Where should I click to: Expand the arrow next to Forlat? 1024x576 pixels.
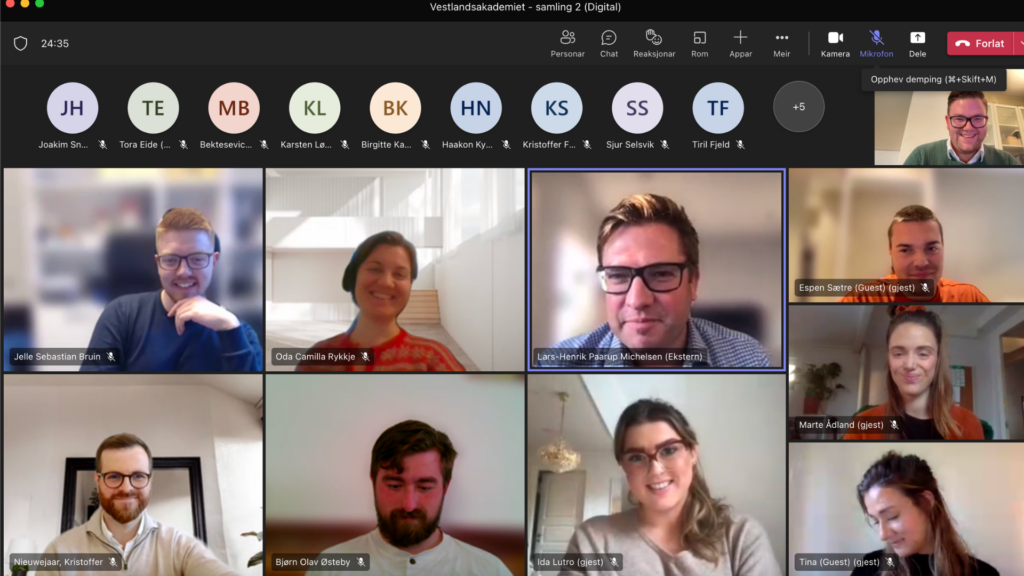[x=1019, y=44]
